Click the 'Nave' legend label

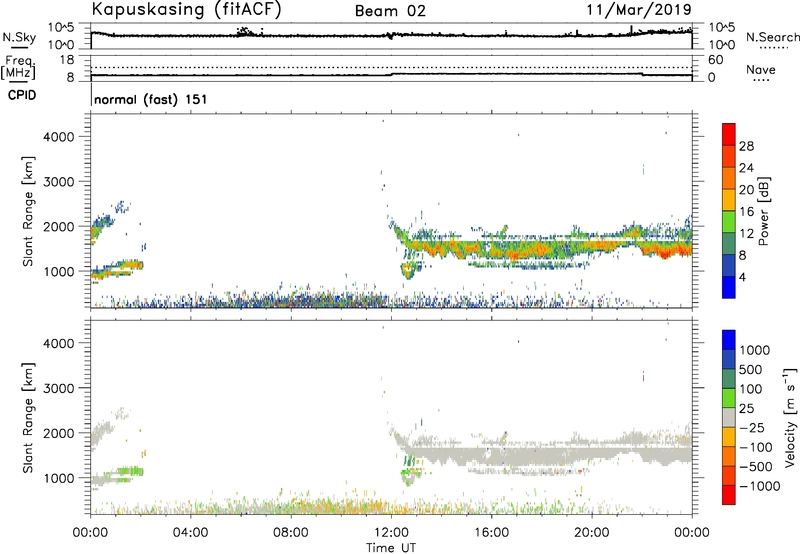tap(761, 70)
